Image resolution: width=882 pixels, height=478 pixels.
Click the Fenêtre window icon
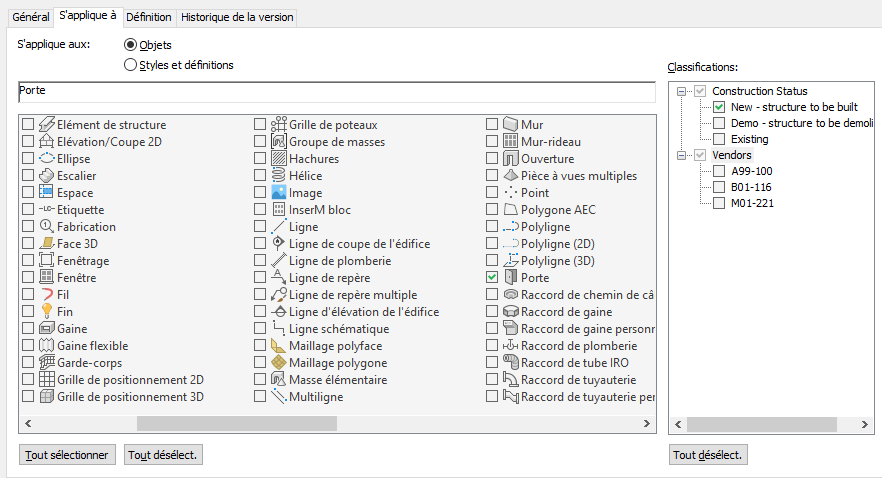[x=46, y=277]
